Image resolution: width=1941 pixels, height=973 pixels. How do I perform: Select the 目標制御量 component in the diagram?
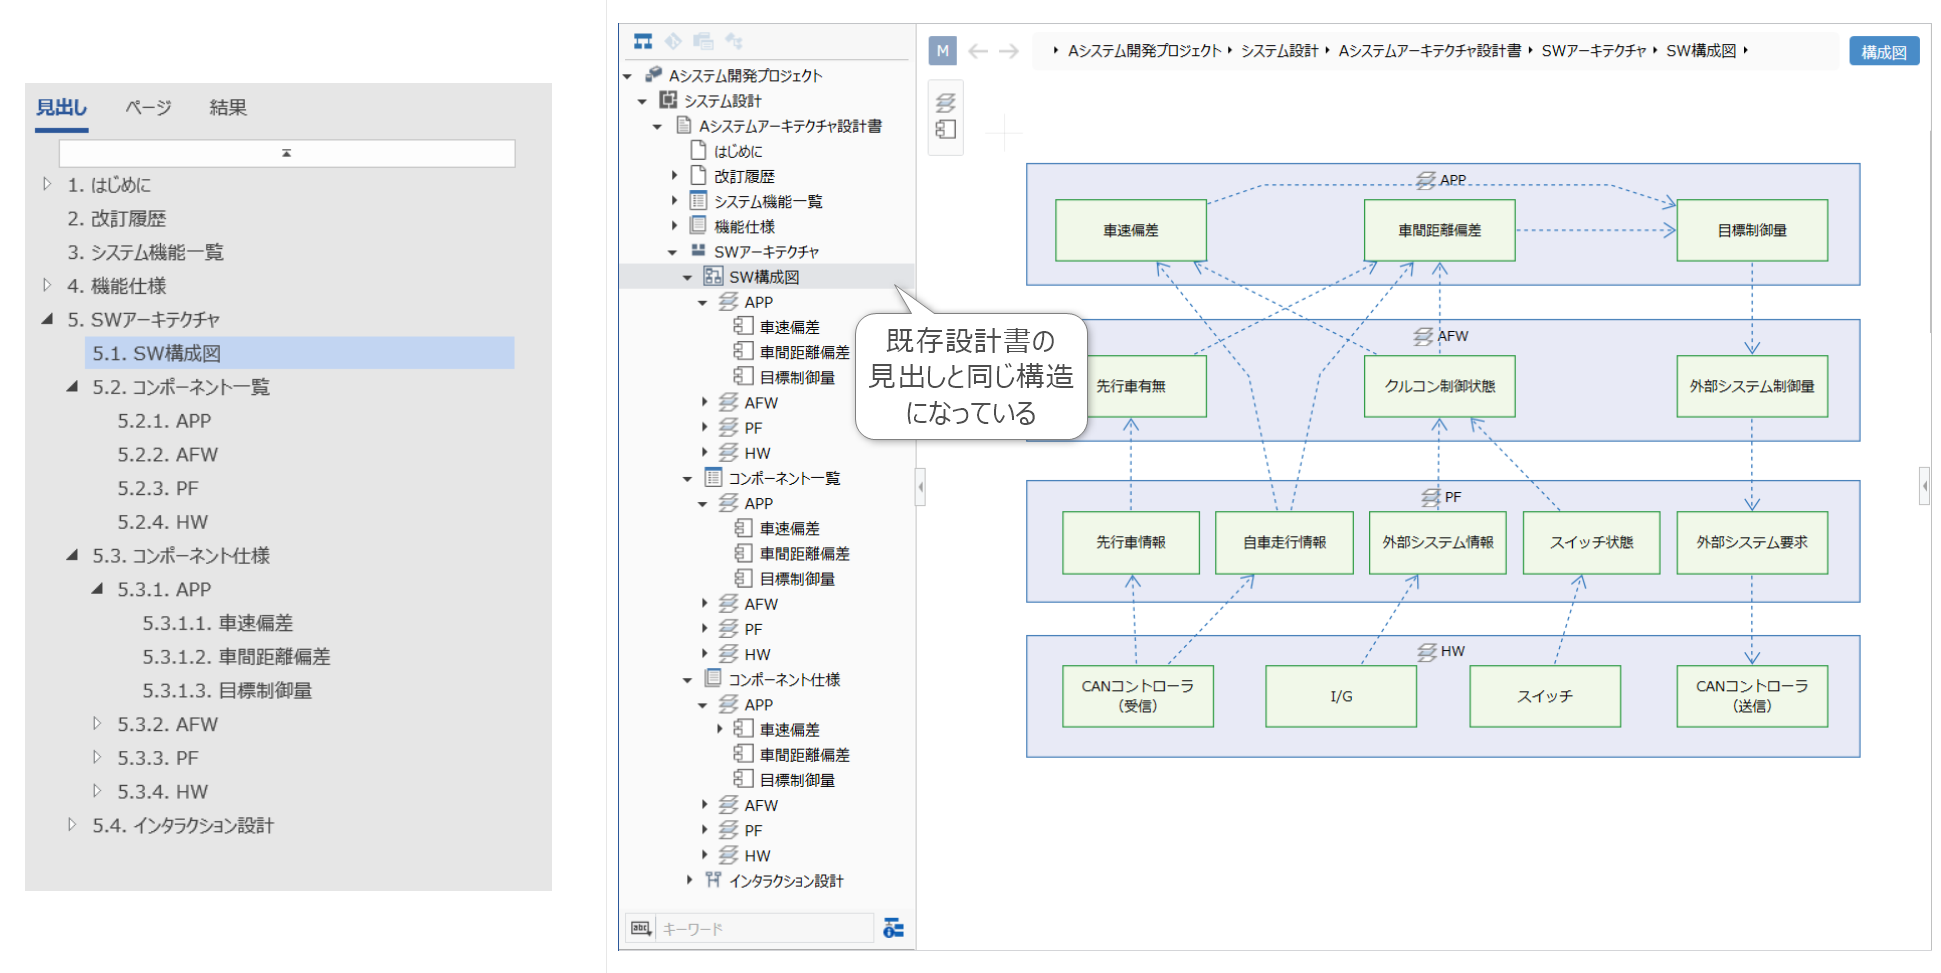(x=1752, y=230)
